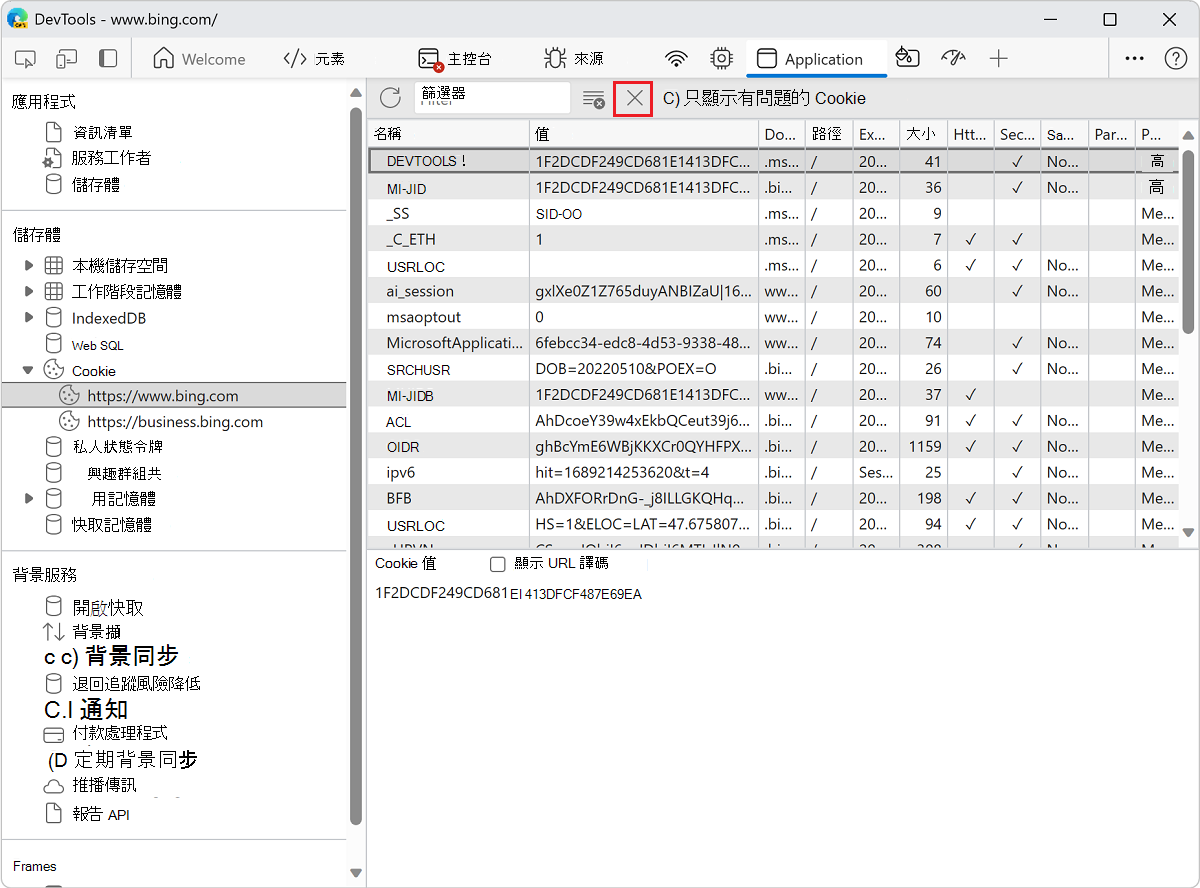
Task: Toggle device emulation icon
Action: (67, 59)
